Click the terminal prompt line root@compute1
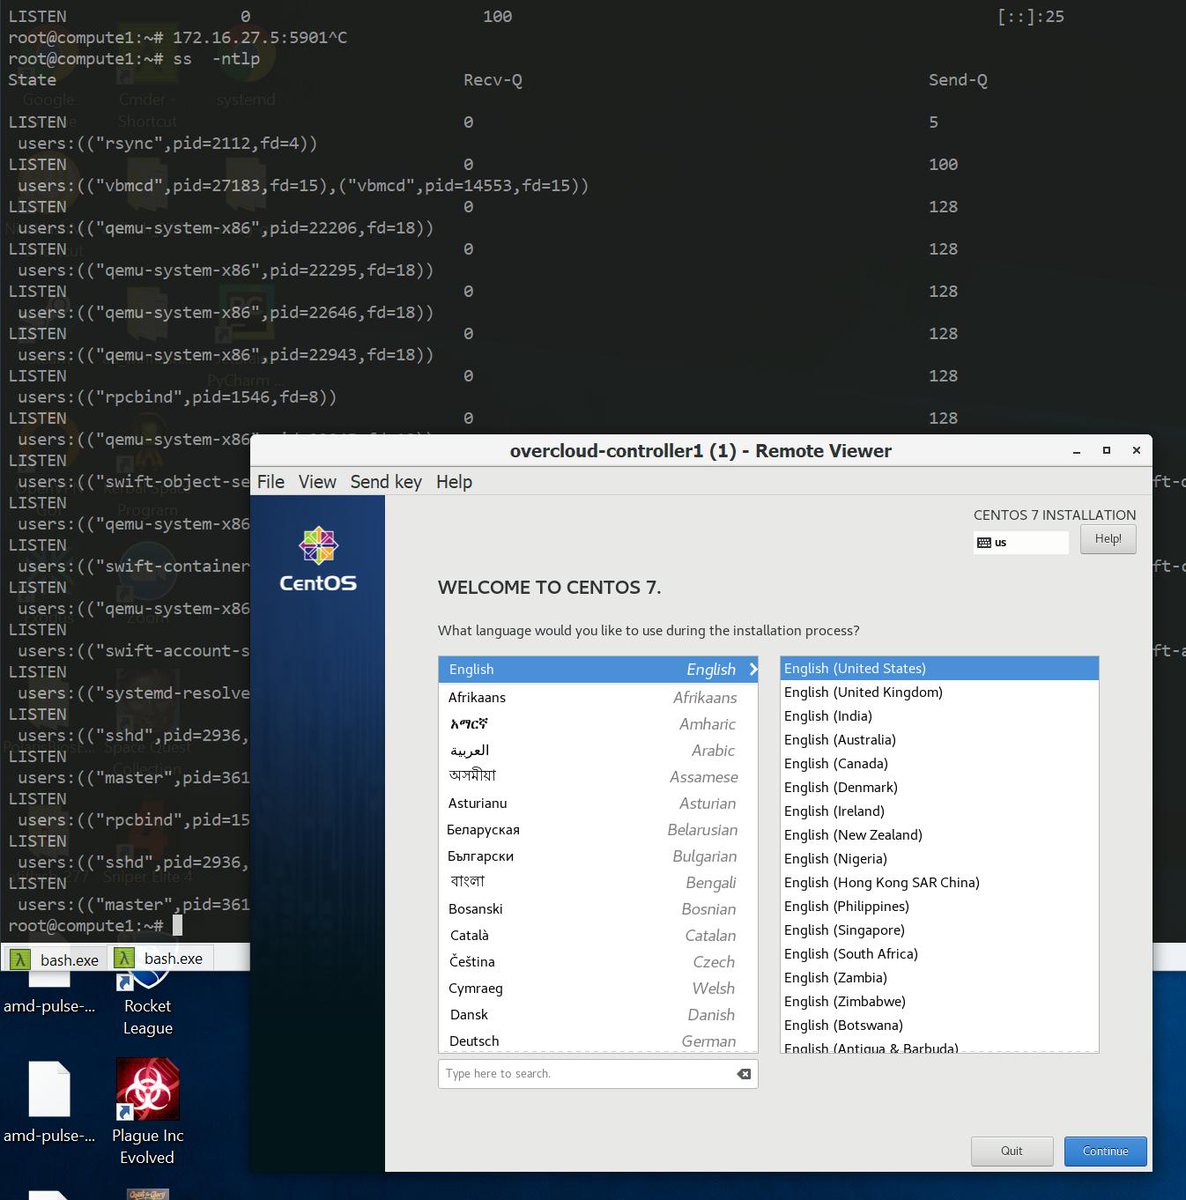1186x1200 pixels. [x=95, y=926]
